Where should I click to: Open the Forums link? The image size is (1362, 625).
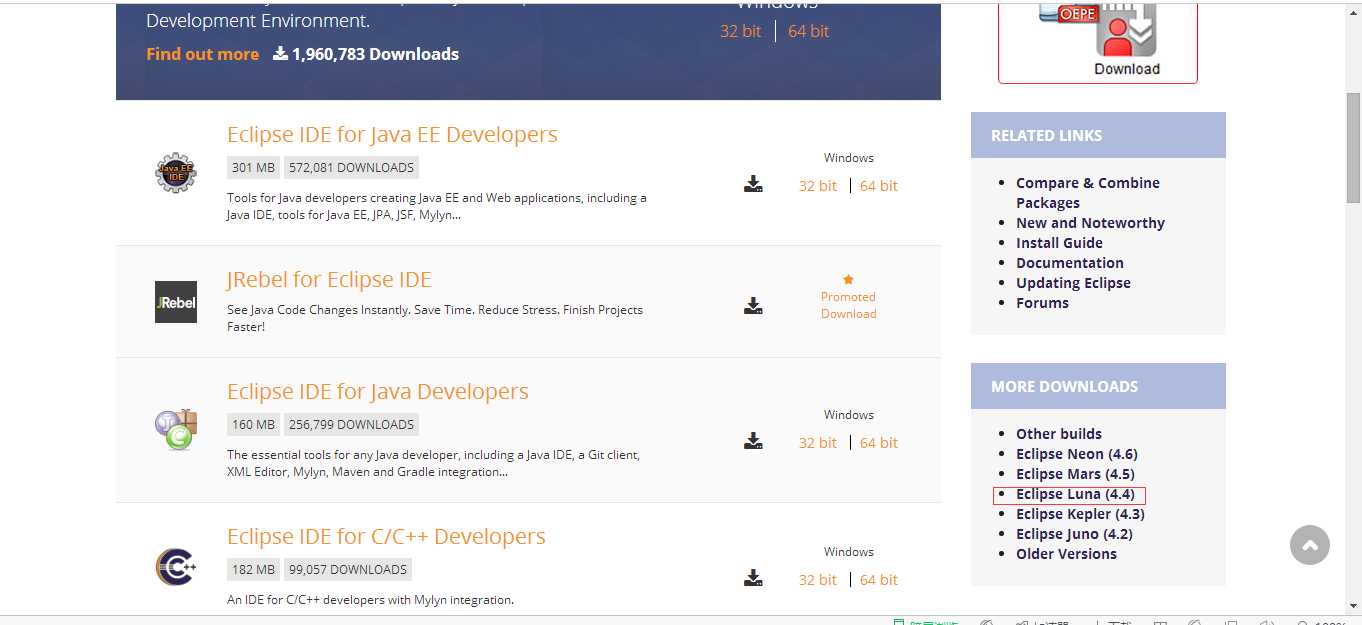pyautogui.click(x=1042, y=302)
